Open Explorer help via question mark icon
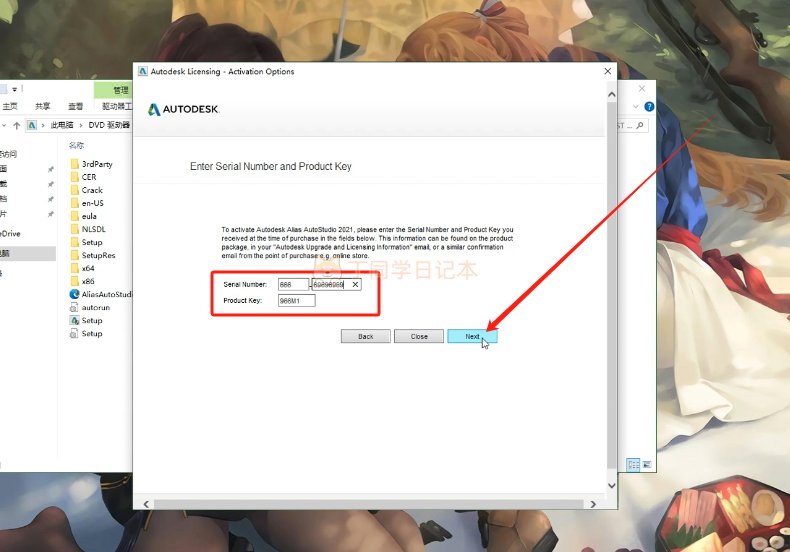 [x=649, y=106]
